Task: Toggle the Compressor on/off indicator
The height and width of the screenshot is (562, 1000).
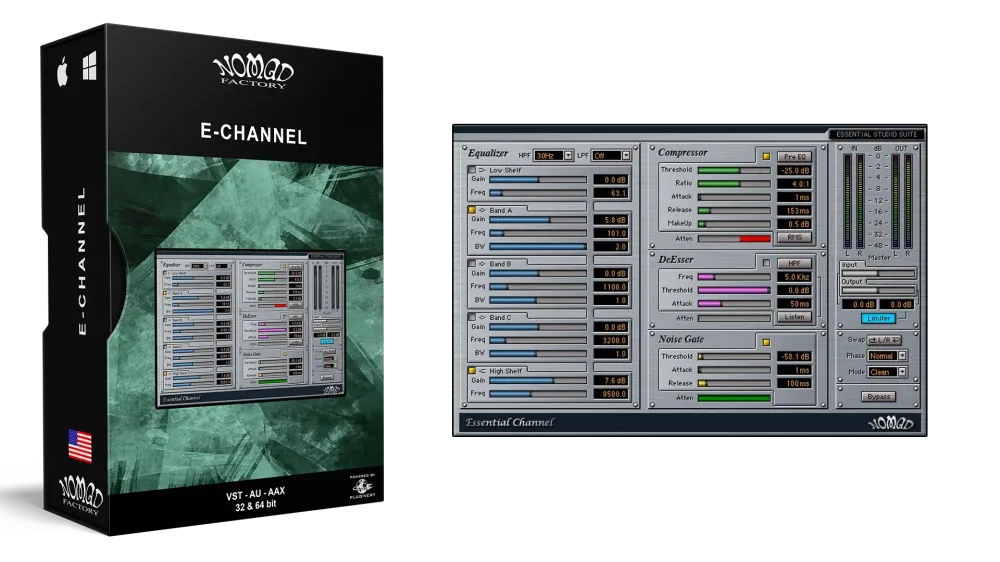Action: (x=766, y=156)
